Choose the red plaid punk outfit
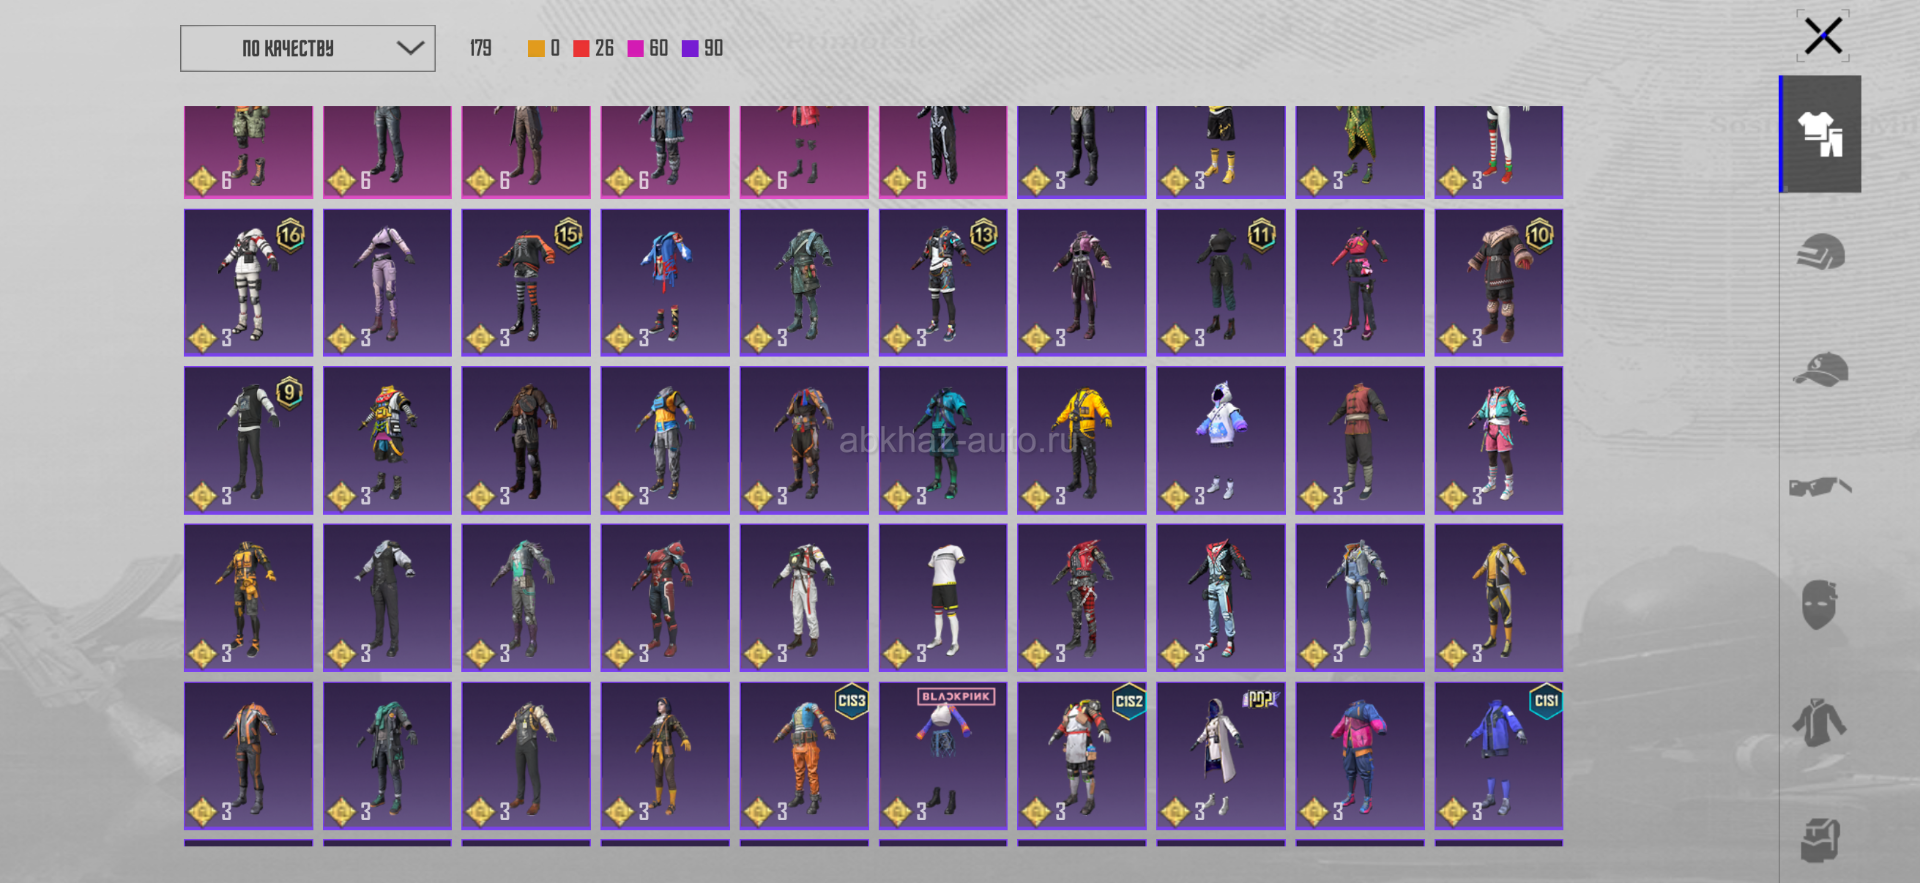This screenshot has width=1920, height=883. click(x=1082, y=598)
